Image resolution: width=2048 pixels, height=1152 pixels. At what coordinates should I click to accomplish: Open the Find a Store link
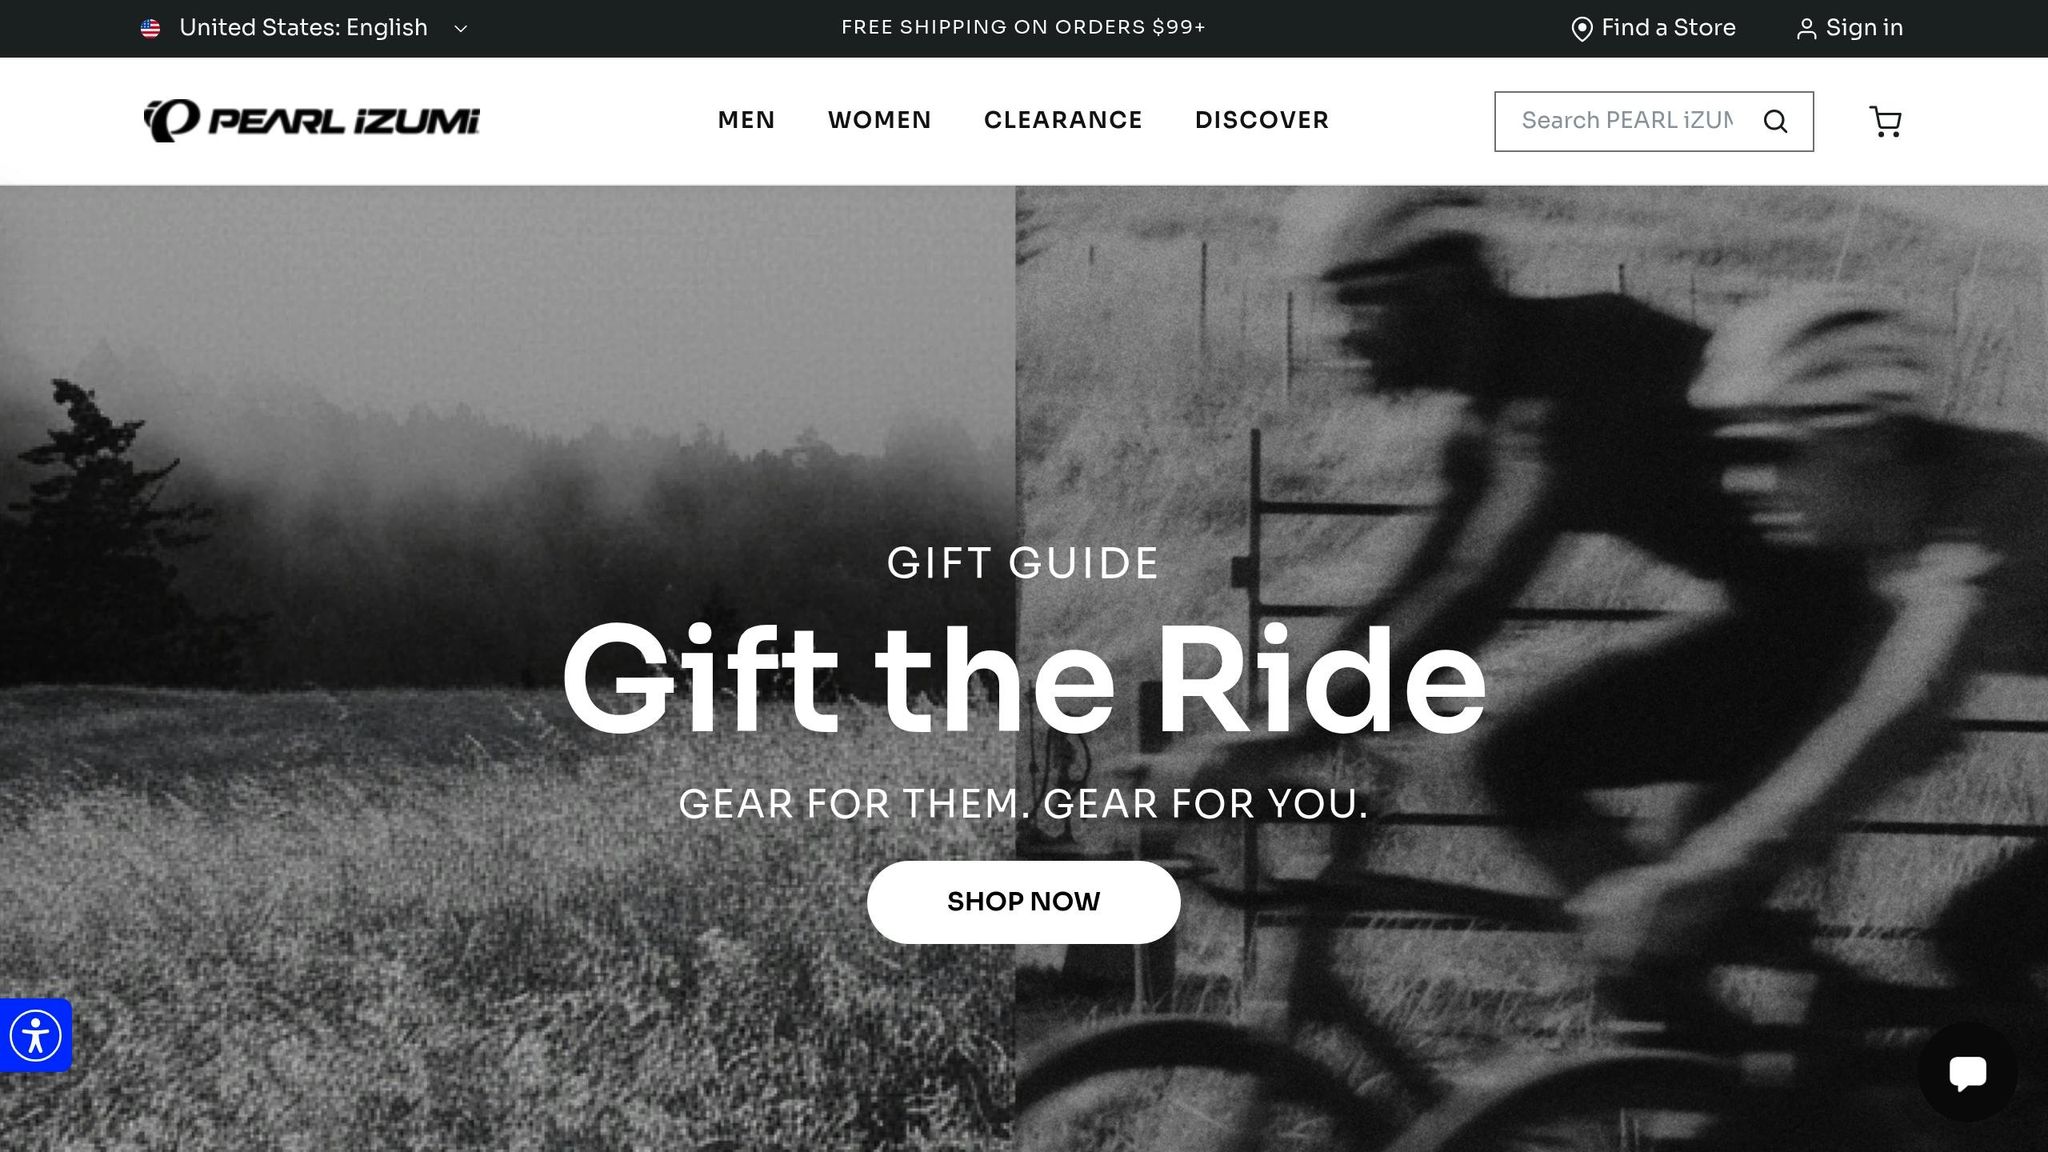pyautogui.click(x=1654, y=28)
